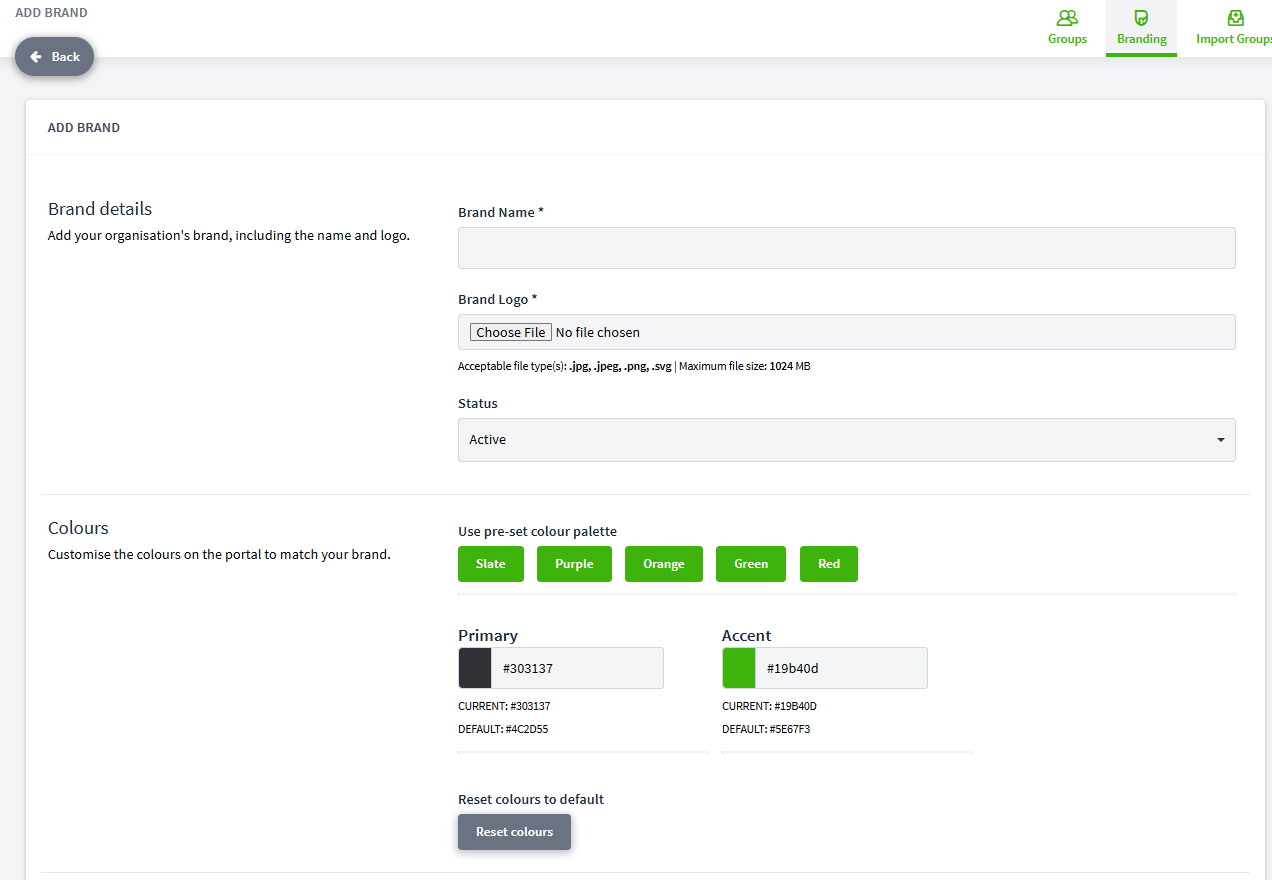Click the 'Customise the colours on the portal' description
Screen dimensions: 1272x880
tap(219, 554)
